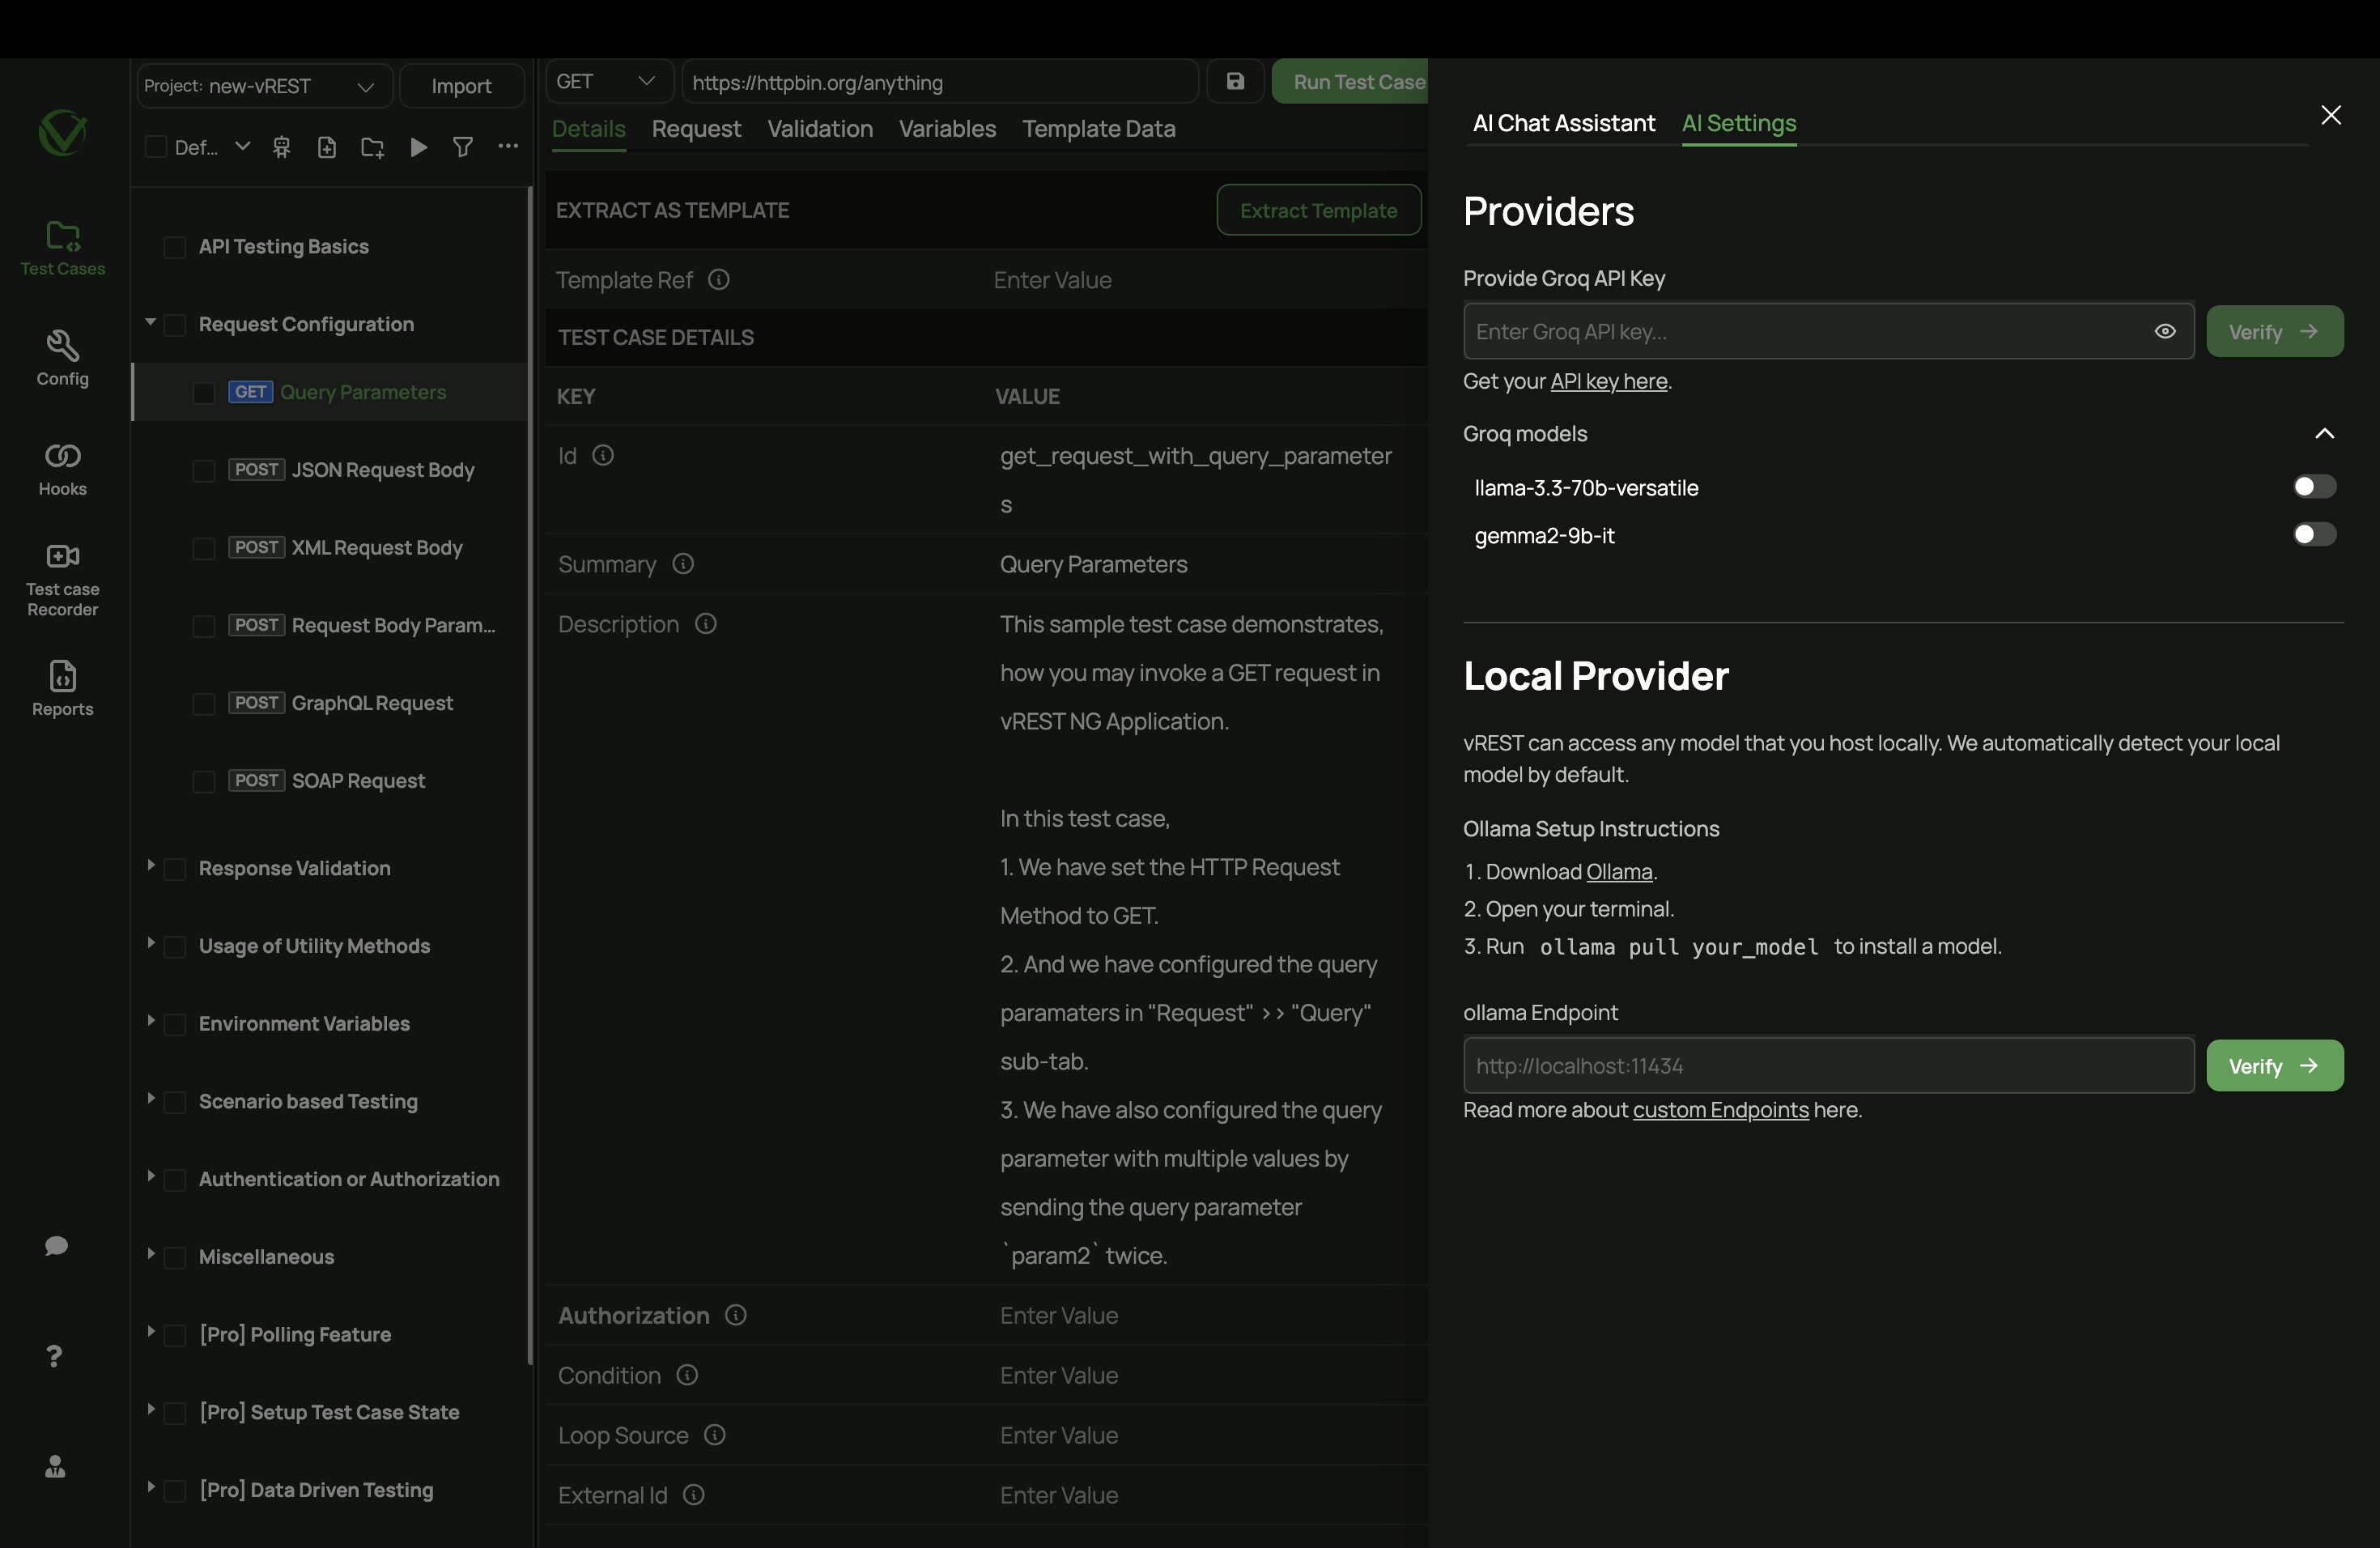
Task: Expand the Response Validation suite
Action: [x=150, y=865]
